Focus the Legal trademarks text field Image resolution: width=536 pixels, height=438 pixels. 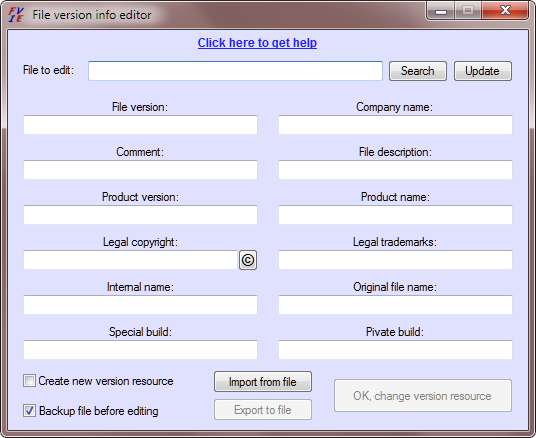[x=395, y=260]
